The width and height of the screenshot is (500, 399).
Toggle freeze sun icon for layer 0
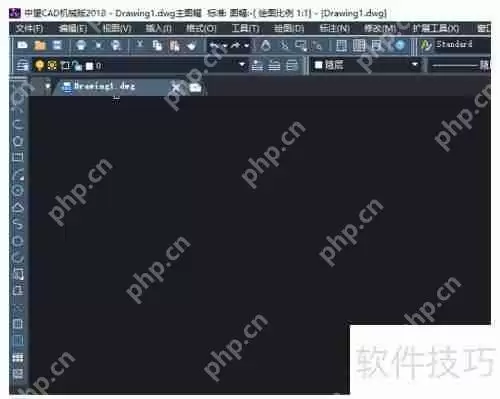pos(52,65)
